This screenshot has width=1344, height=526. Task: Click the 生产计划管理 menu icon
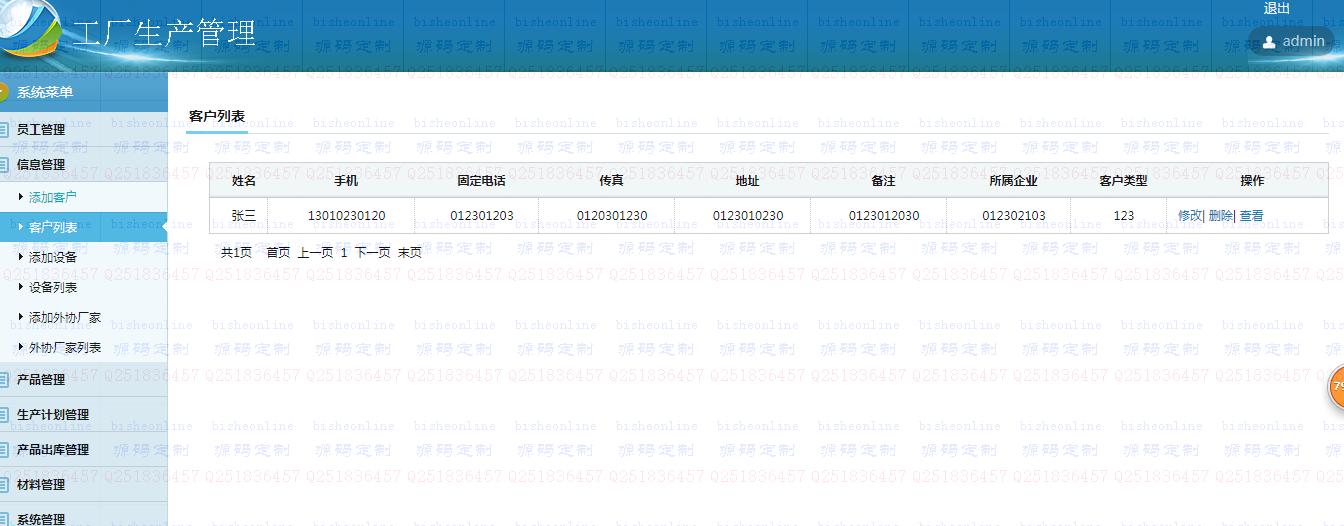click(4, 414)
